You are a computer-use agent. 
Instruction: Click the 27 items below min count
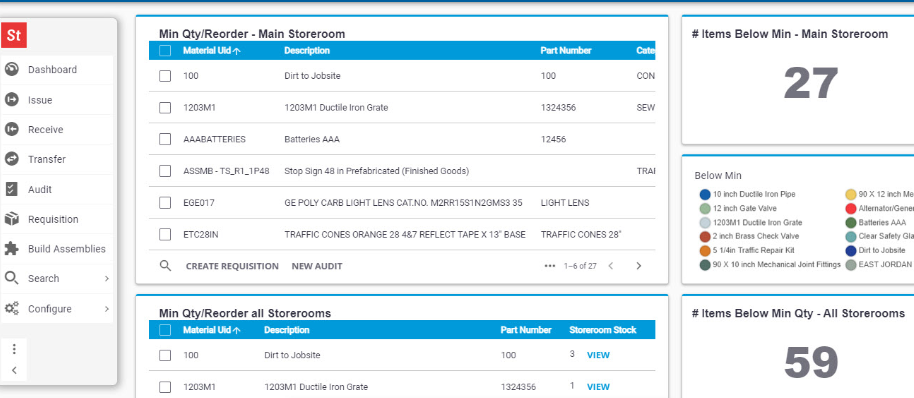click(811, 83)
